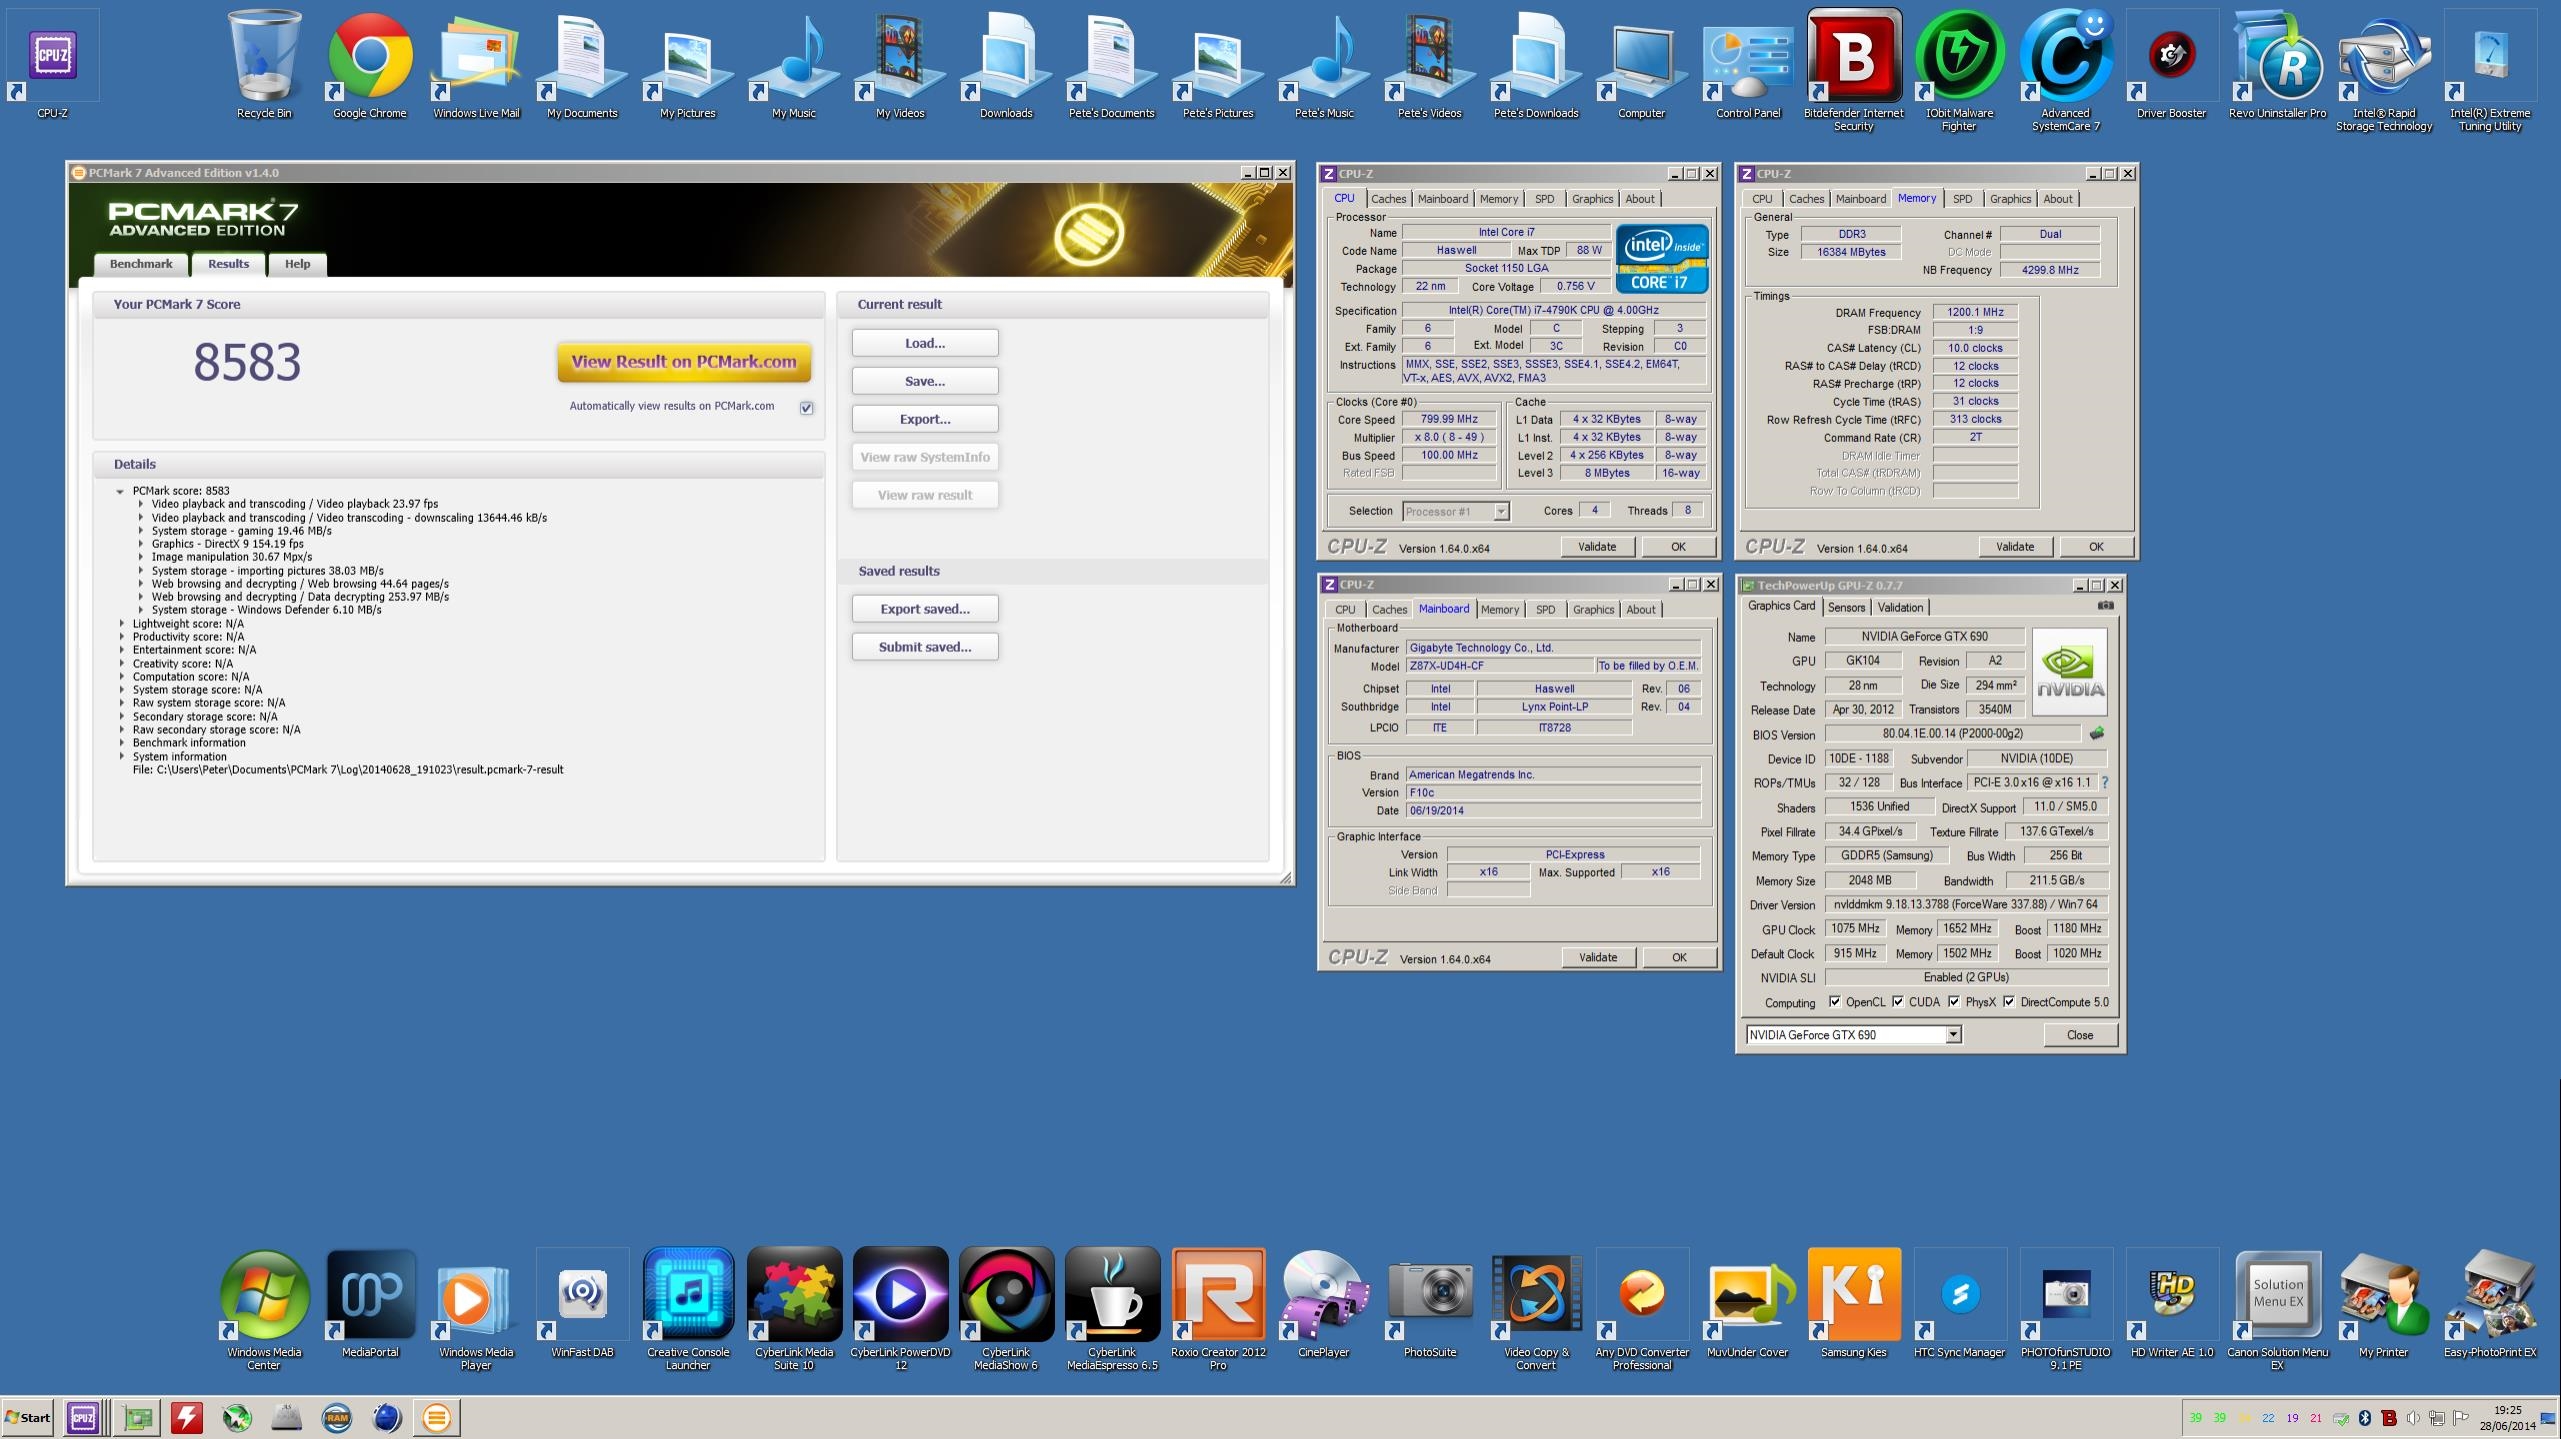Viewport: 2561px width, 1439px height.
Task: Open Caches tab in top-left CPU-Z window
Action: point(1388,199)
